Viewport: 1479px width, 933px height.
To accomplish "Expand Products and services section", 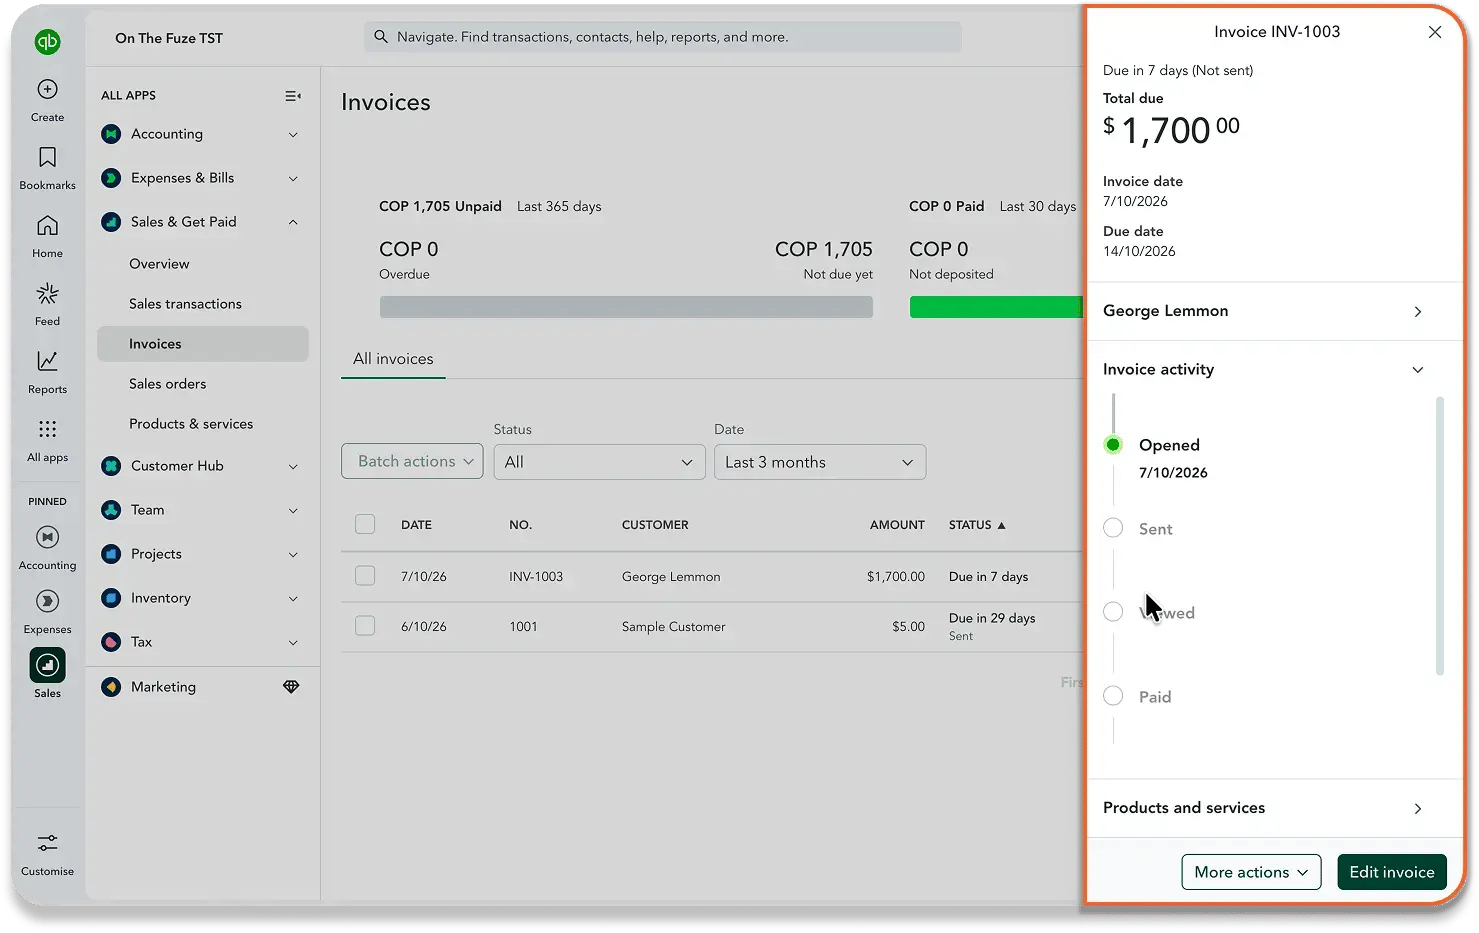I will (x=1275, y=808).
